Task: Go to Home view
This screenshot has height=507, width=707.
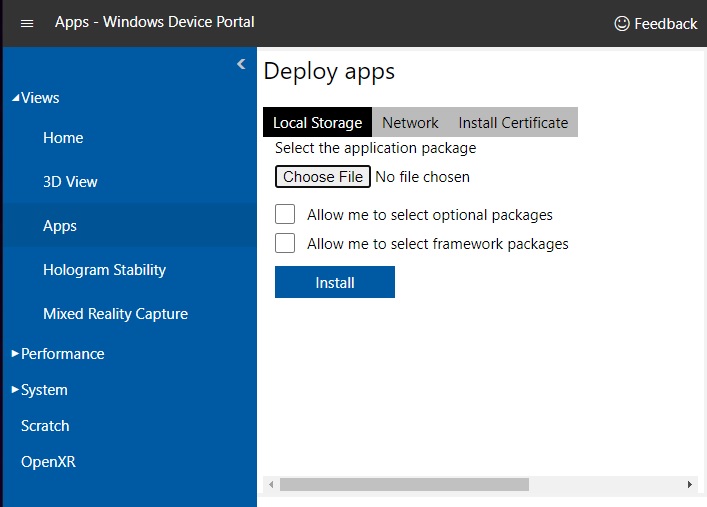Action: [63, 138]
